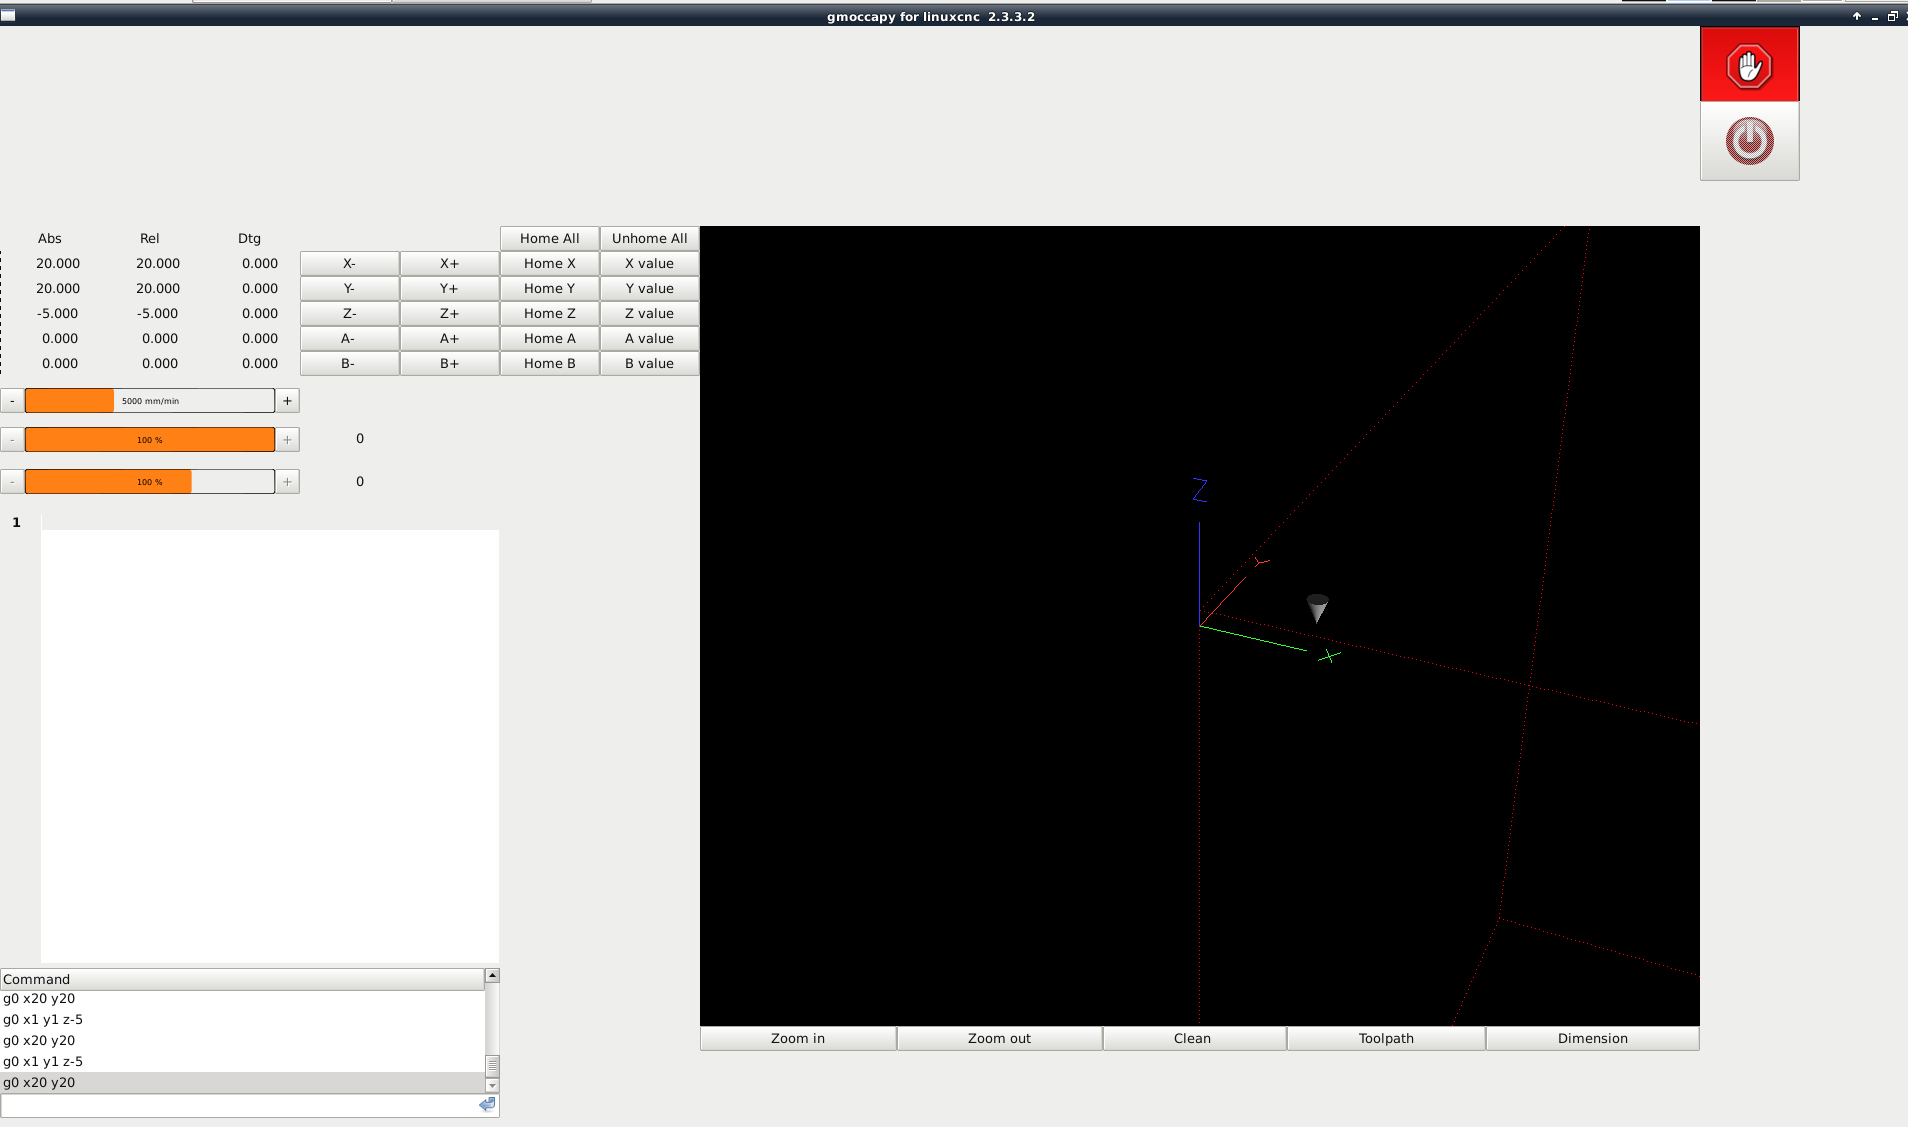
Task: Click the Abs column header
Action: pos(50,238)
